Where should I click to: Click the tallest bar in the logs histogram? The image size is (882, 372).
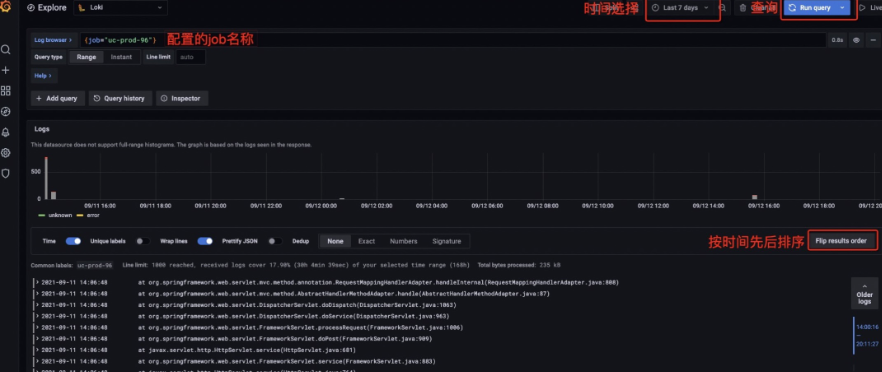(x=46, y=178)
